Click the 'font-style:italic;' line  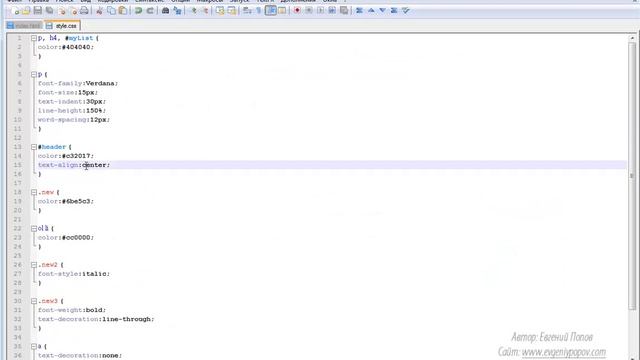pyautogui.click(x=74, y=274)
